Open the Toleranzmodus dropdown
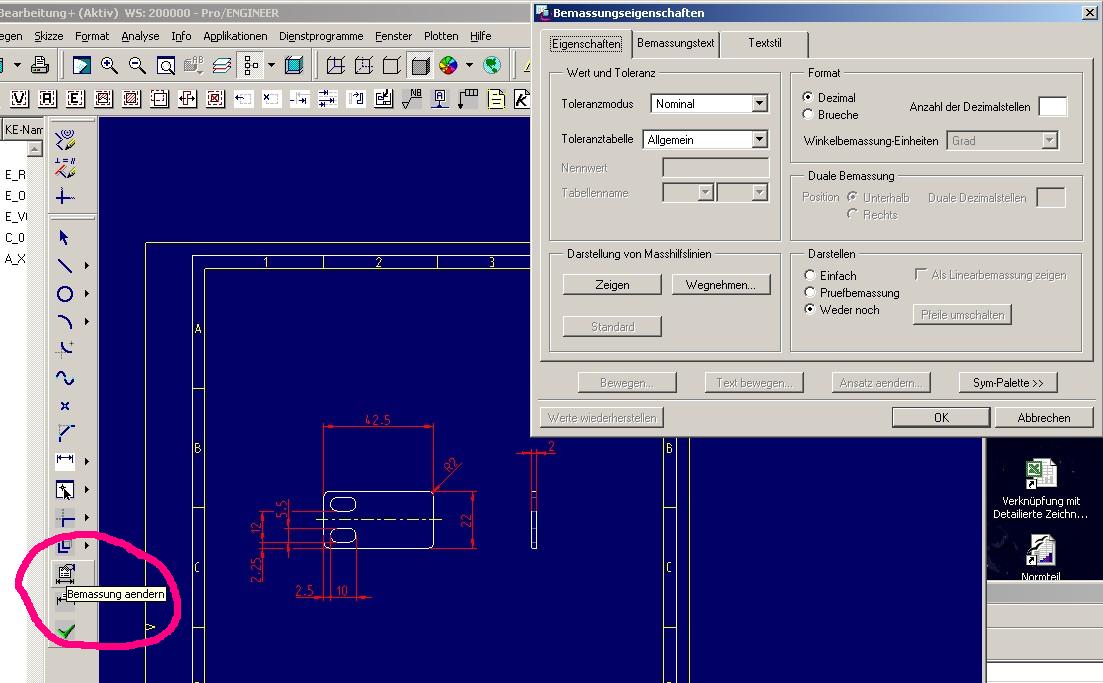The width and height of the screenshot is (1103, 683). [759, 103]
